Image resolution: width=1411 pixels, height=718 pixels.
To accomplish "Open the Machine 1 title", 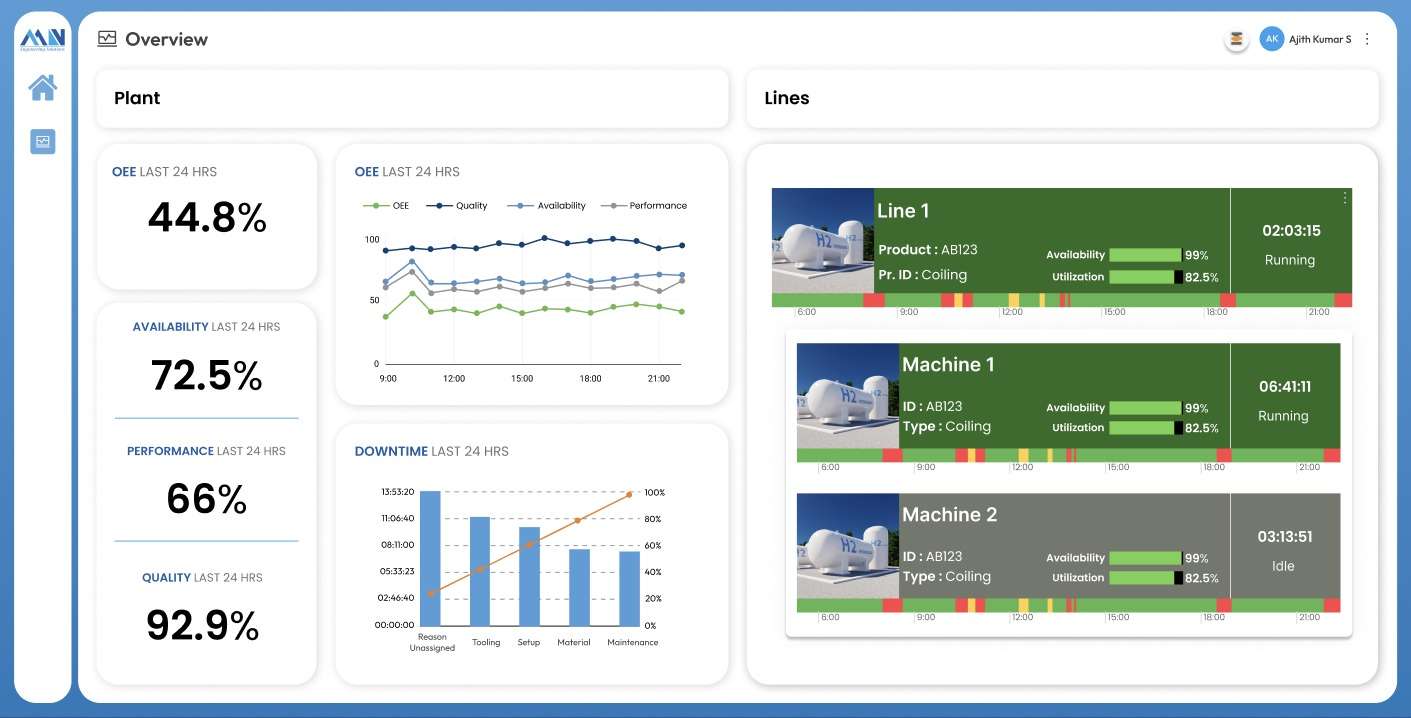I will click(948, 365).
